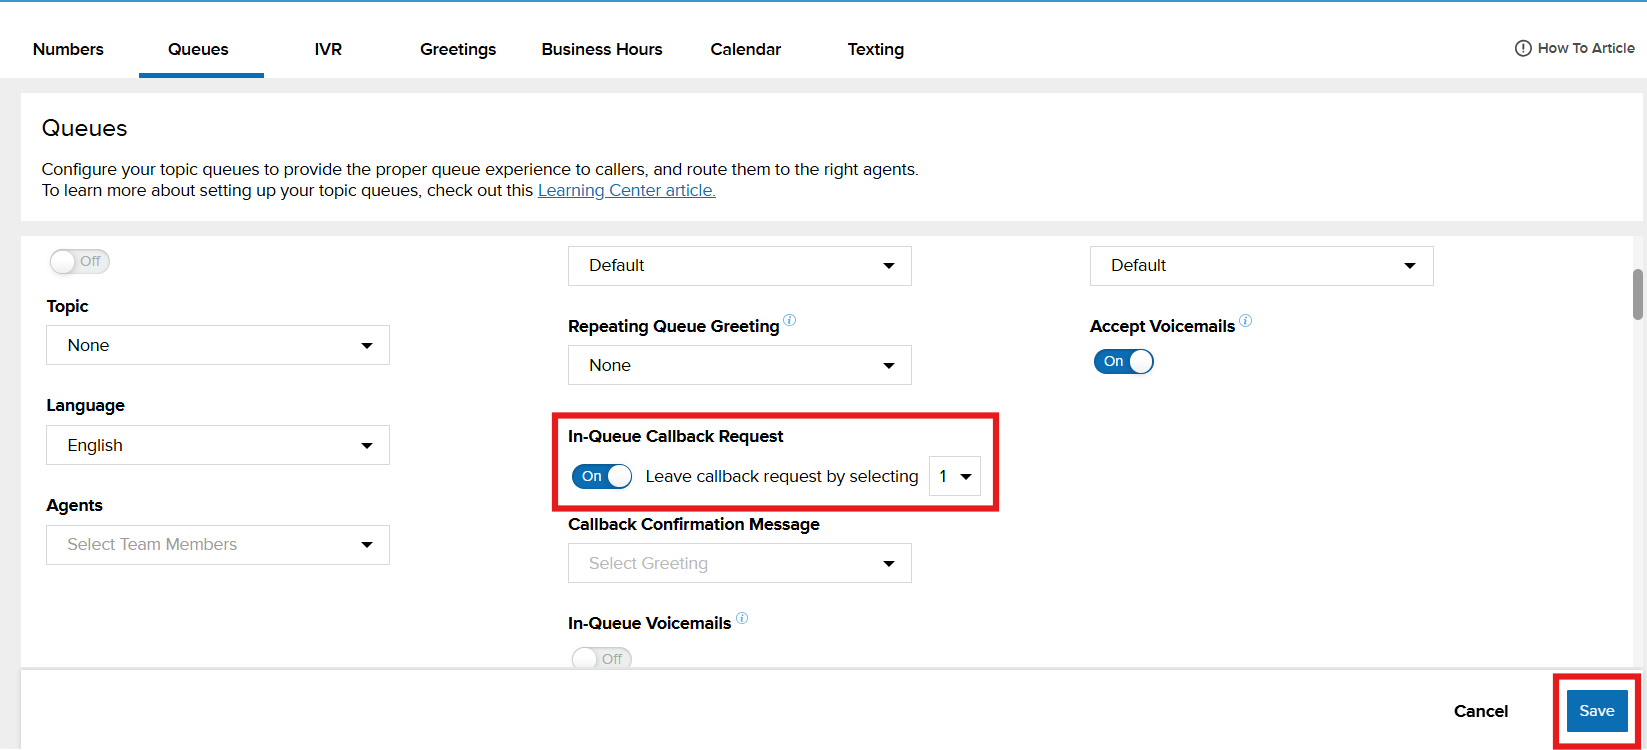Follow the Learning Center article link
The width and height of the screenshot is (1647, 750).
(627, 190)
